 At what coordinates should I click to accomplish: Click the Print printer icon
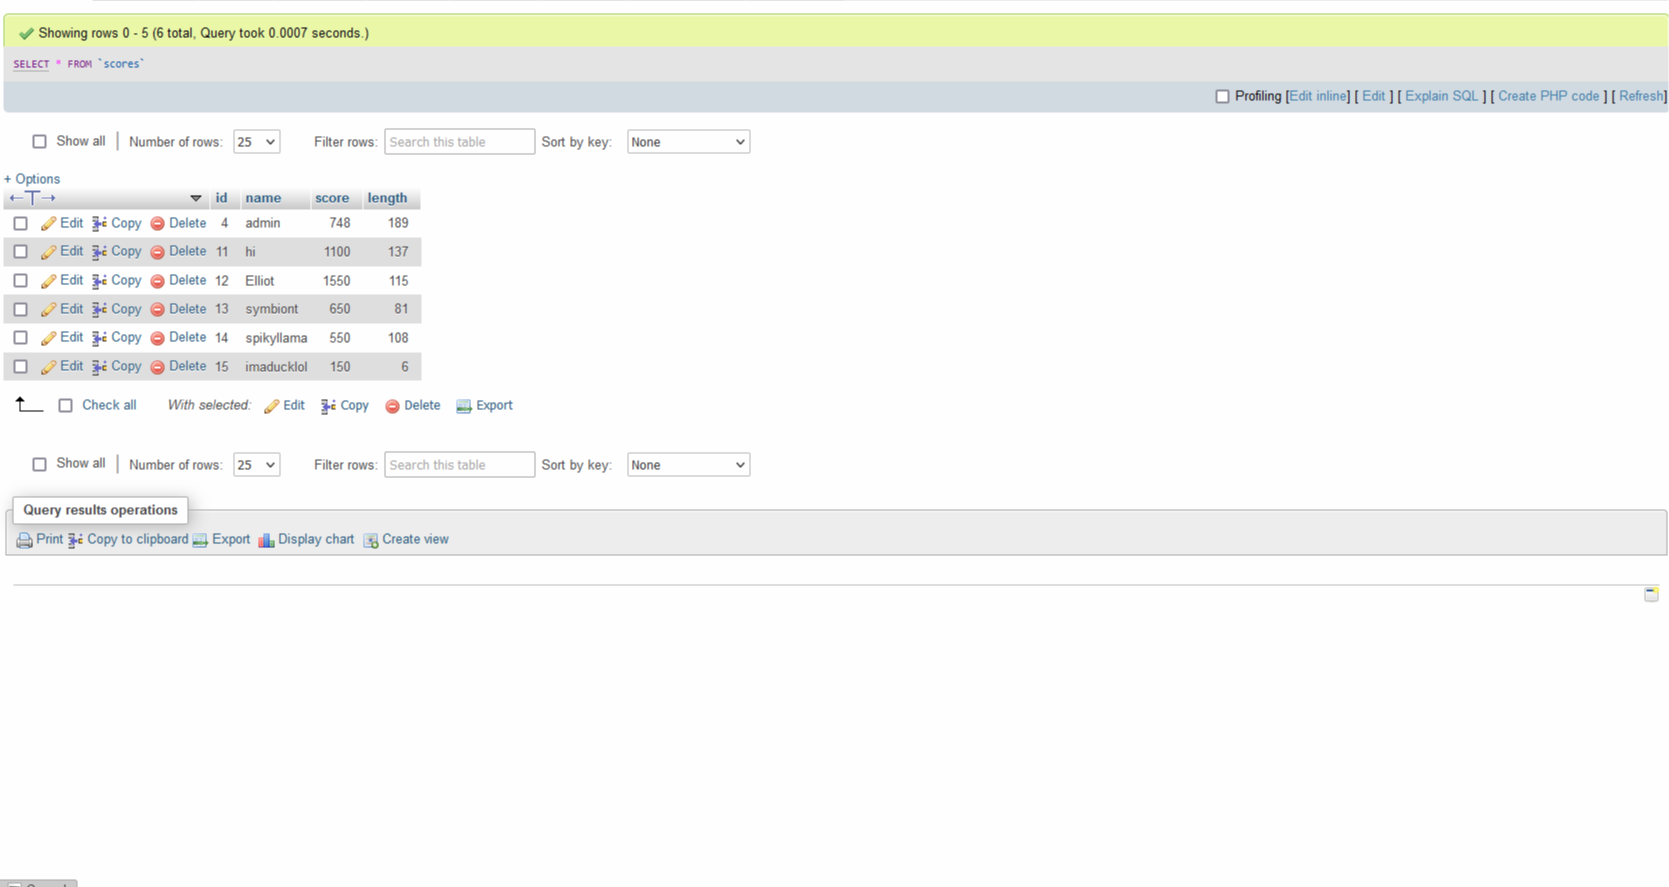(x=24, y=540)
